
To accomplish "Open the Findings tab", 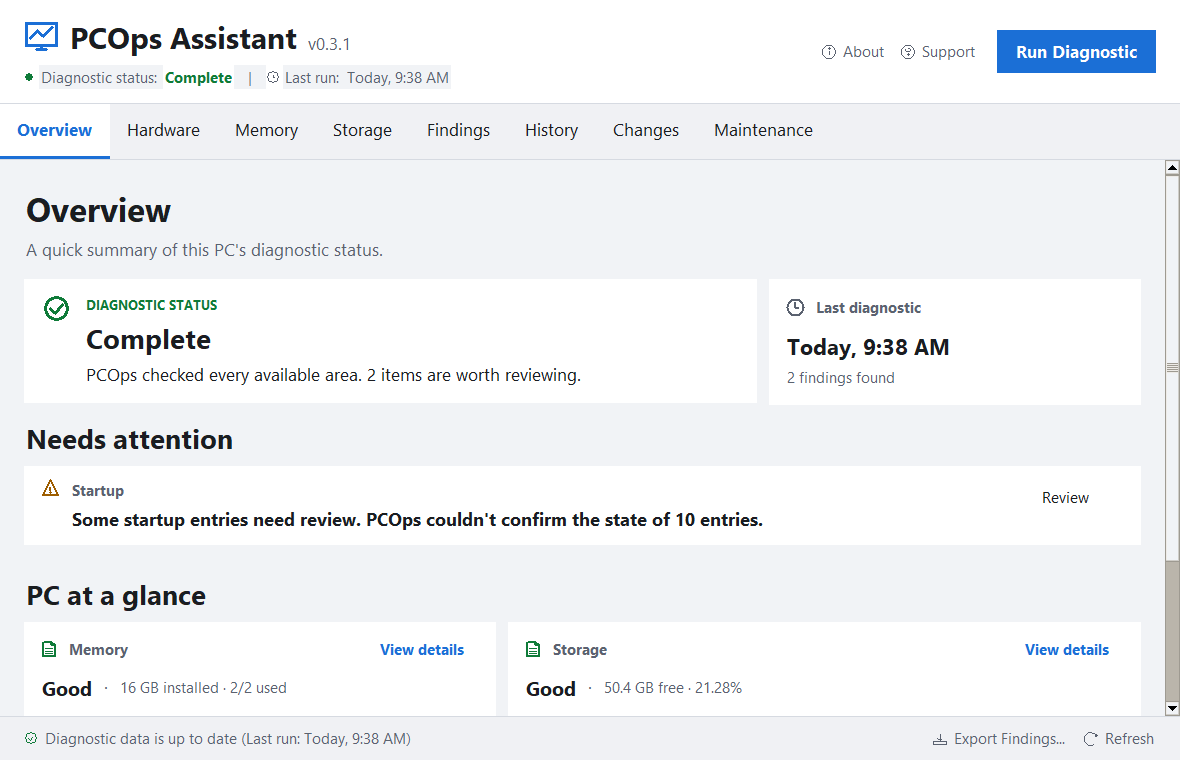I will (x=458, y=130).
